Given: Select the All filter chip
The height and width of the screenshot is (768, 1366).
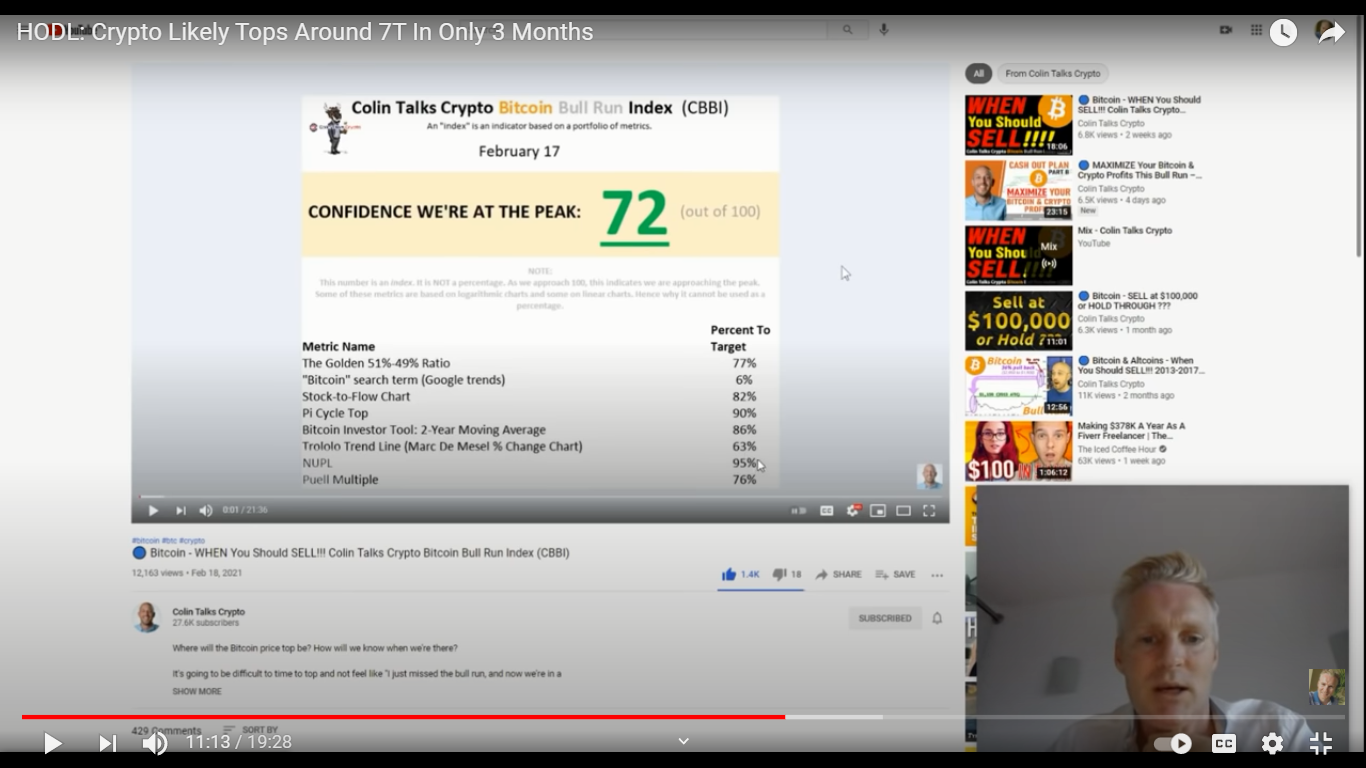Looking at the screenshot, I should [978, 73].
